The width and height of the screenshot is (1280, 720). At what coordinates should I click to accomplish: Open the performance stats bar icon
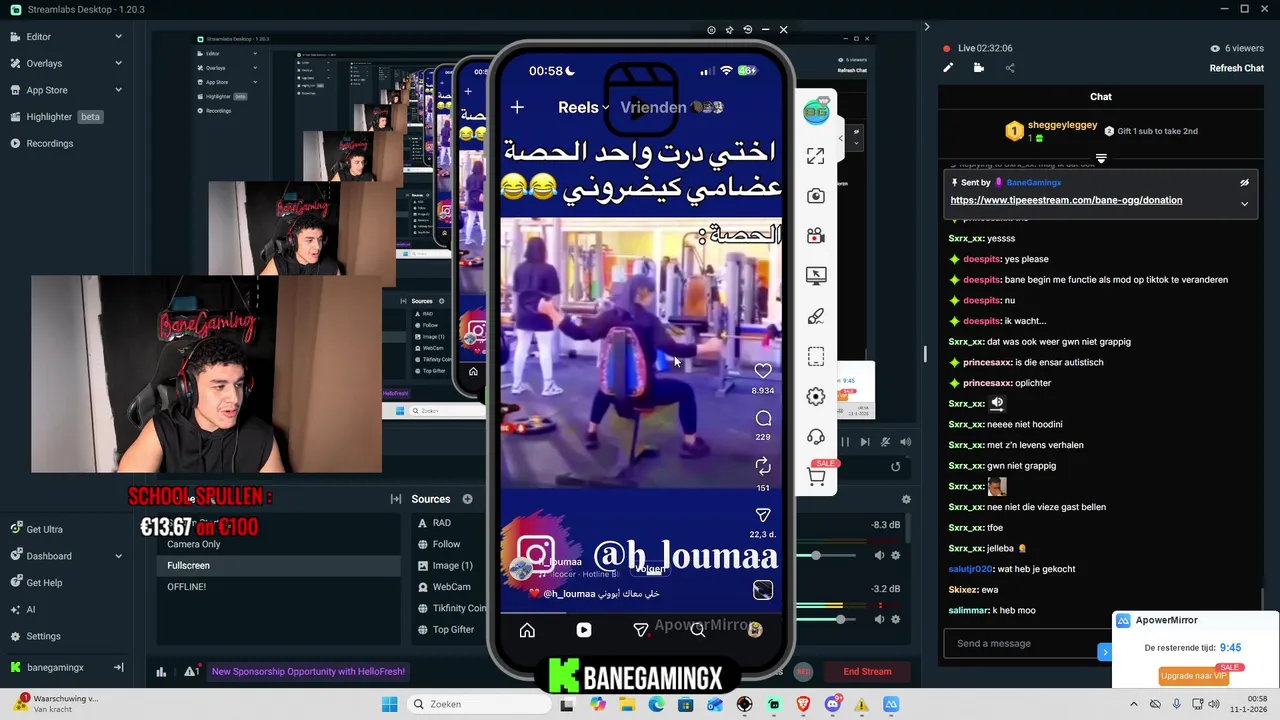click(161, 671)
